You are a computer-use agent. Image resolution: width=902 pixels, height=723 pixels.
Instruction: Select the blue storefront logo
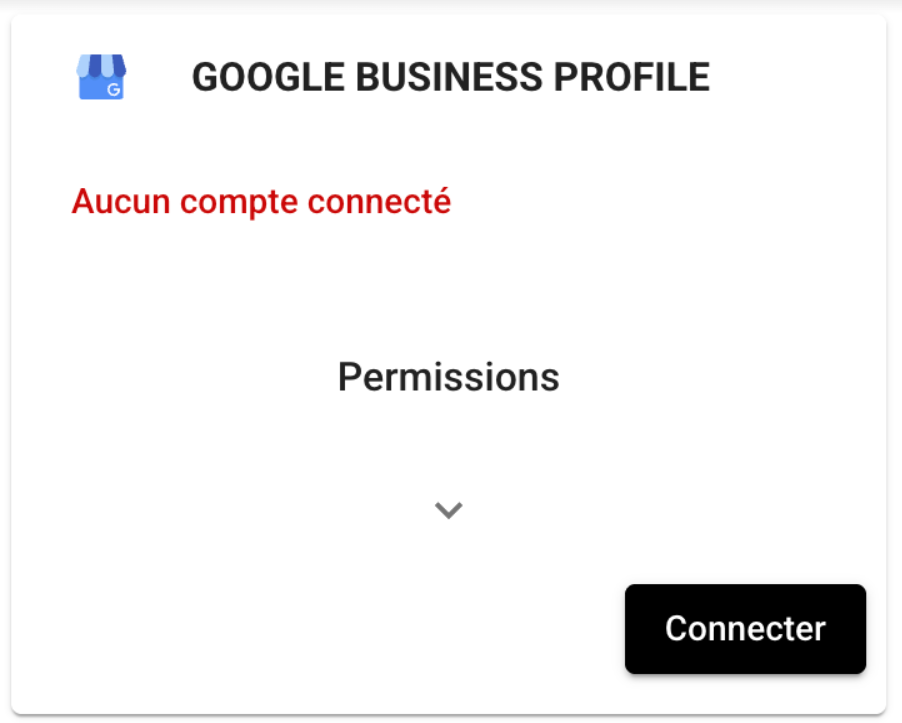[101, 77]
